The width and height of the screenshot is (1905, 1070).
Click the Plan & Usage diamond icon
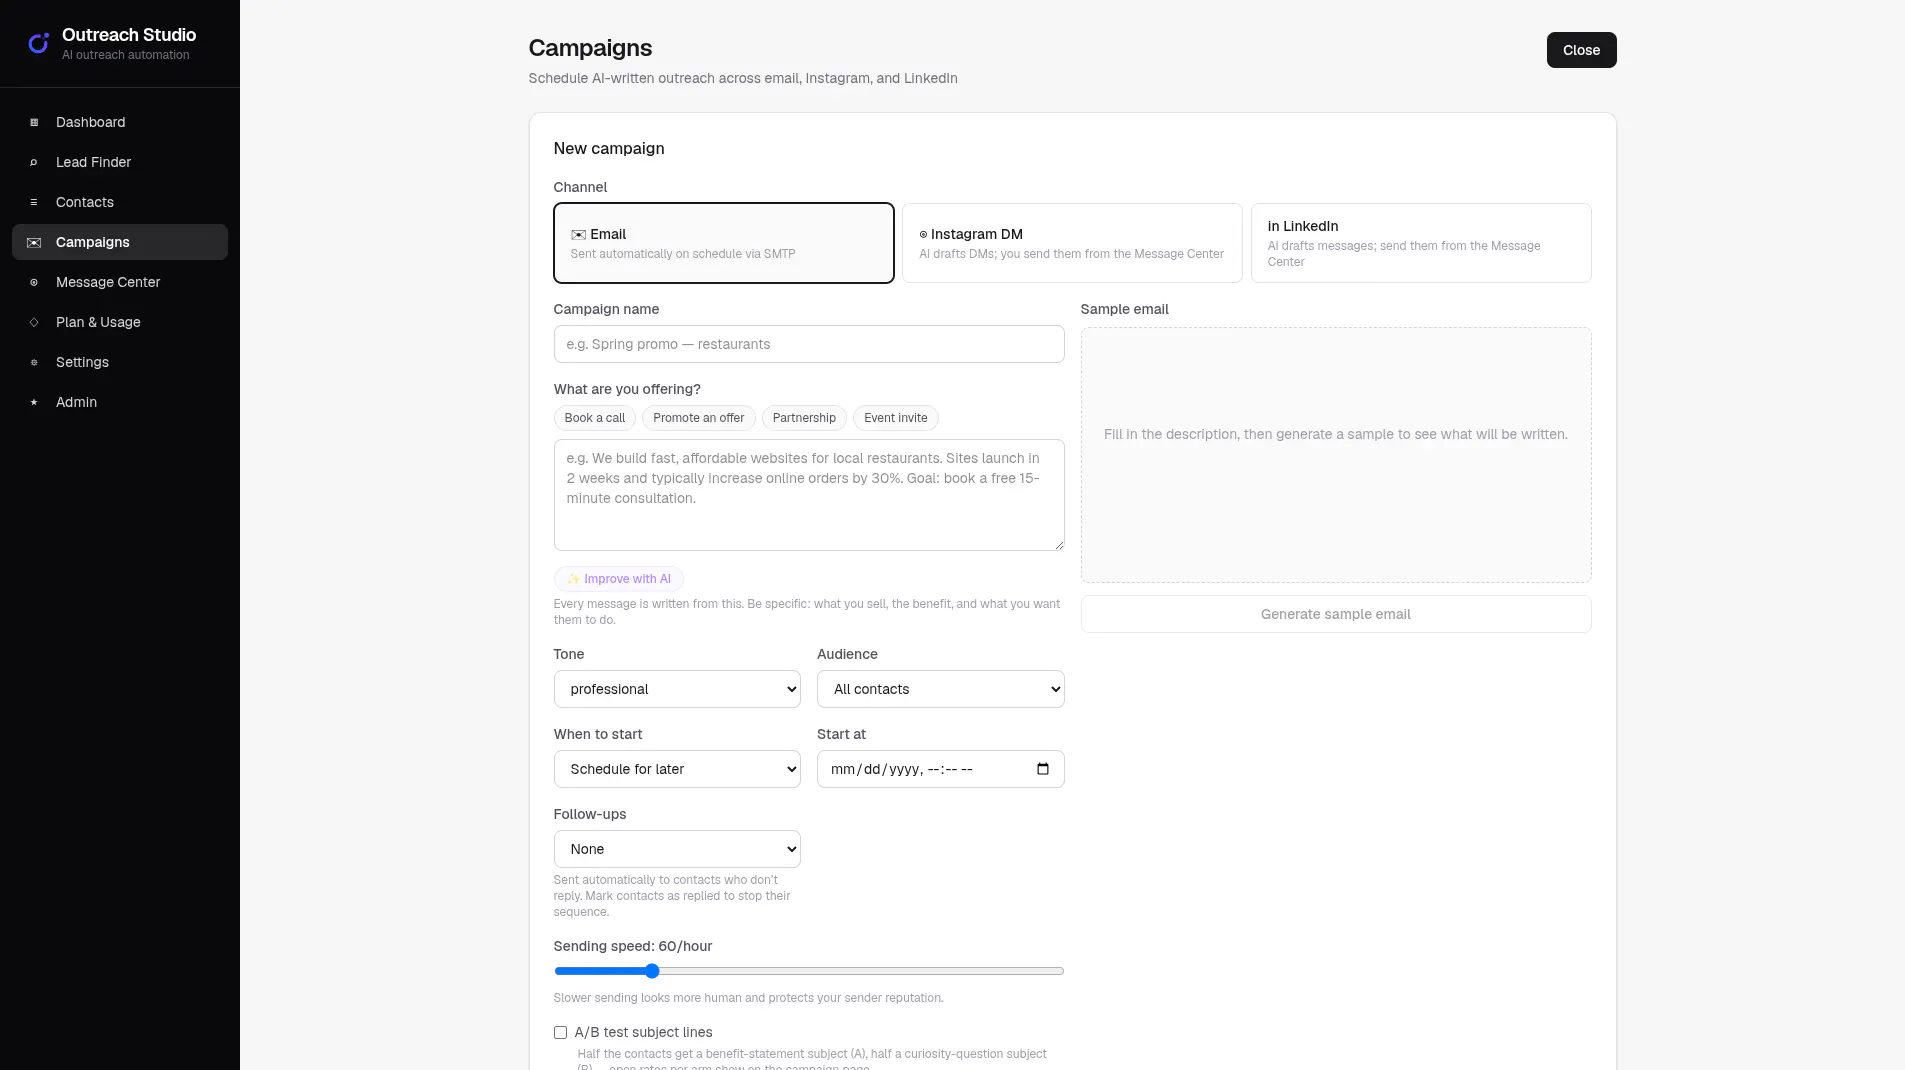[x=34, y=322]
